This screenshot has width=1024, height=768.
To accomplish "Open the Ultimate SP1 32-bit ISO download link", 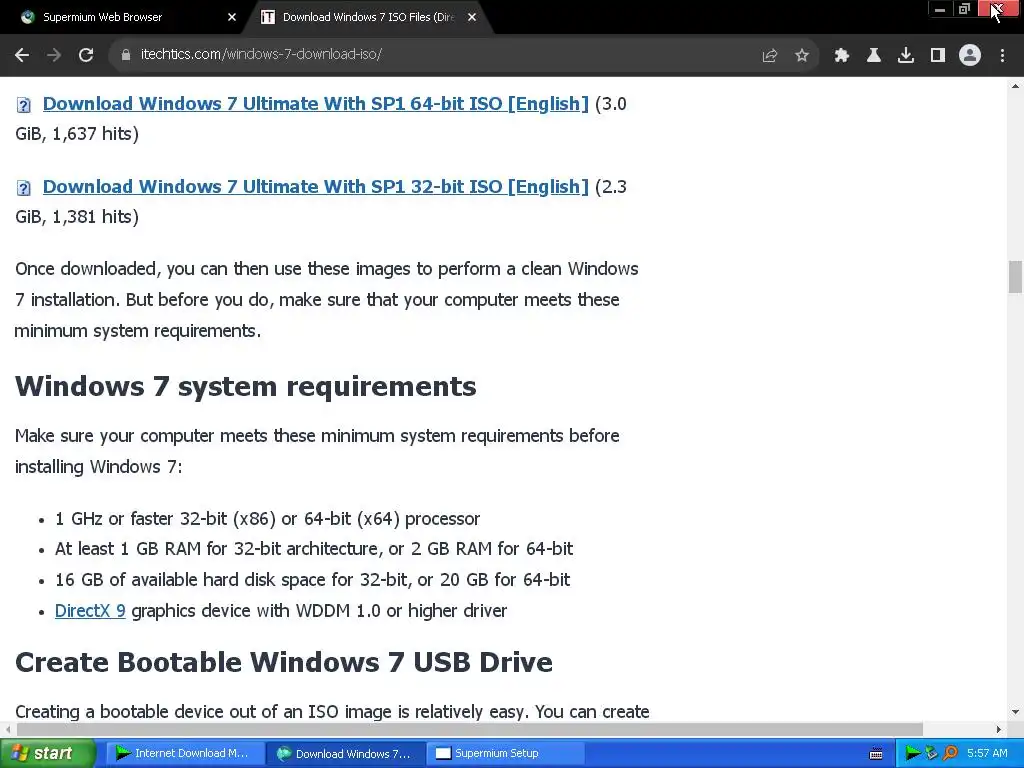I will click(x=315, y=186).
